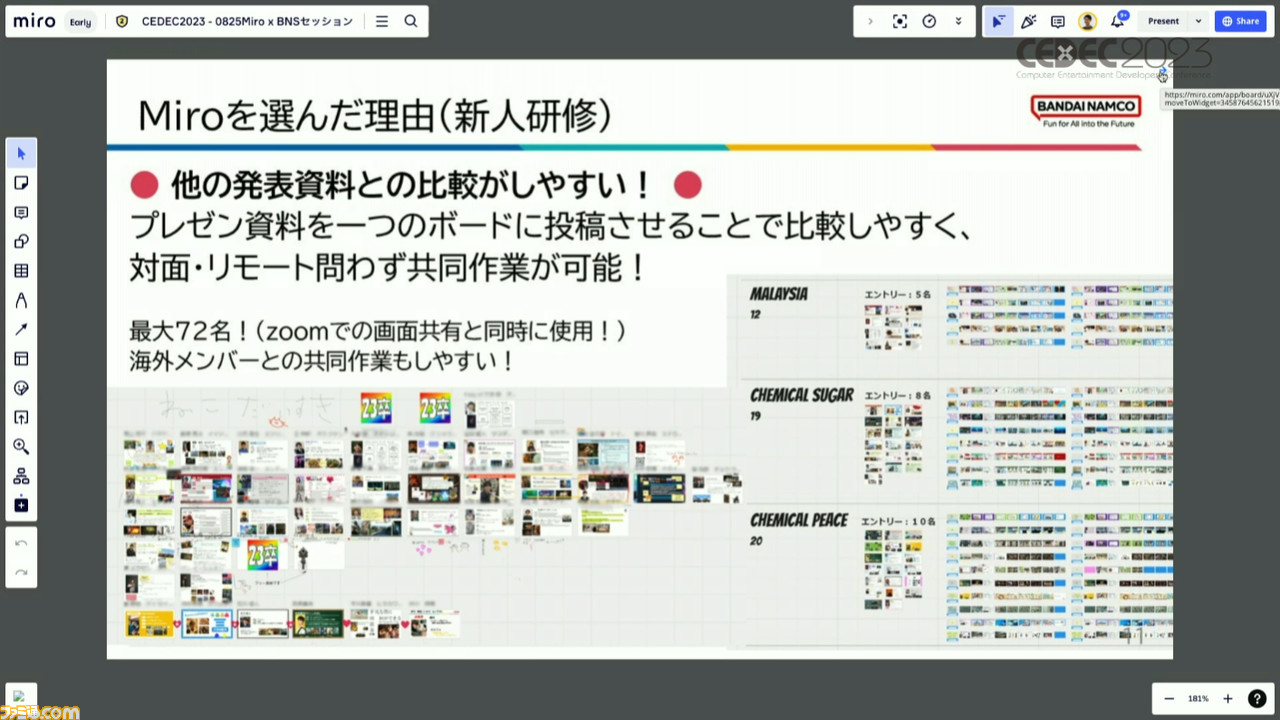Screen dimensions: 1280x720
Task: Click the CHEMICAL PEACE team heading
Action: (x=799, y=520)
